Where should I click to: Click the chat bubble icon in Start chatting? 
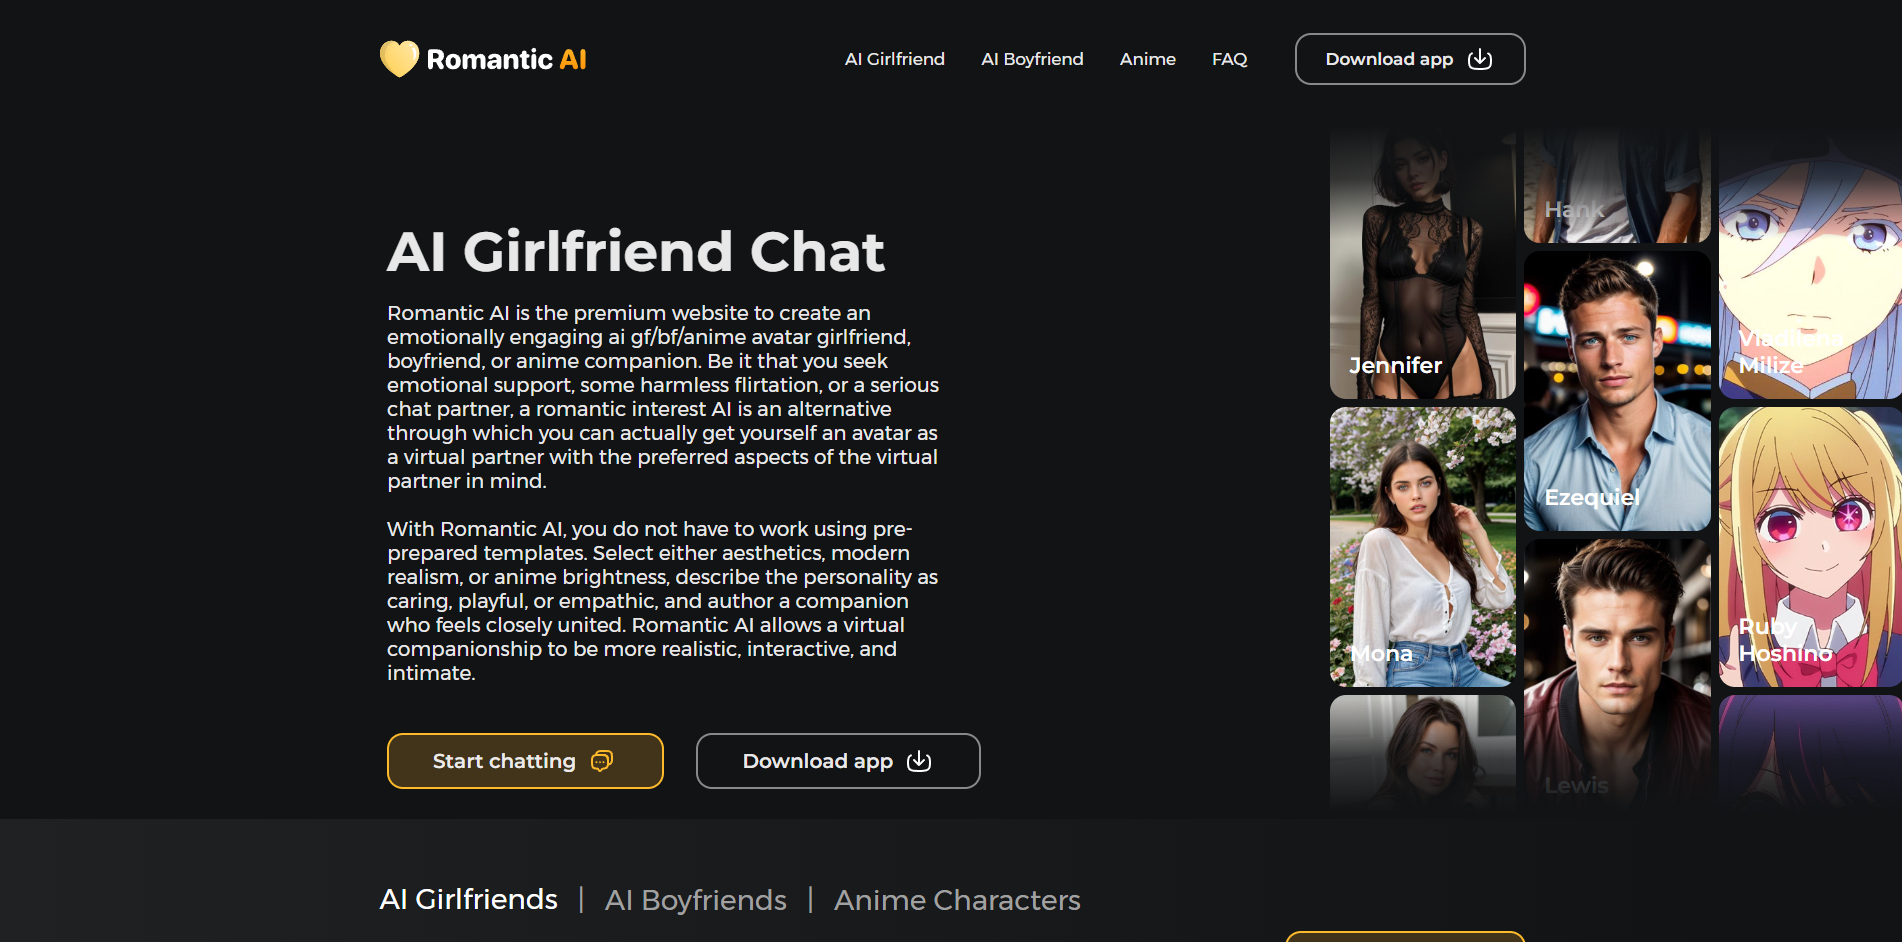[x=602, y=761]
